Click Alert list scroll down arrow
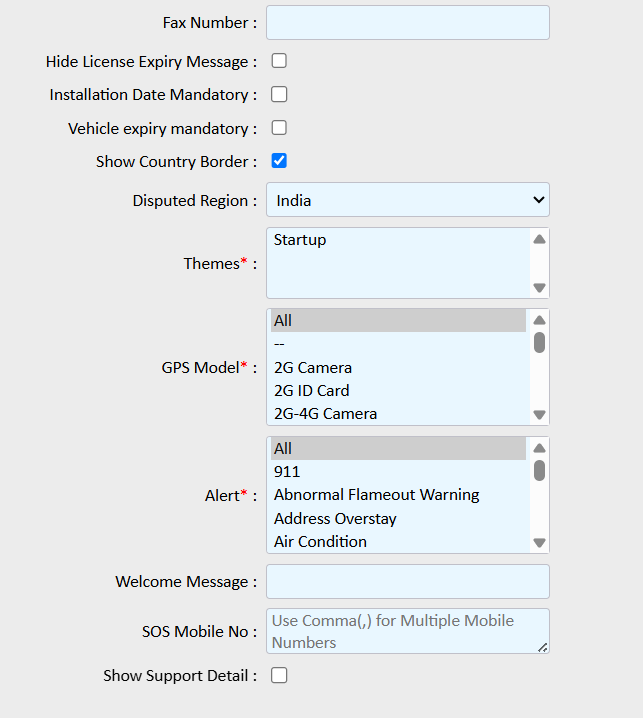 pyautogui.click(x=539, y=543)
